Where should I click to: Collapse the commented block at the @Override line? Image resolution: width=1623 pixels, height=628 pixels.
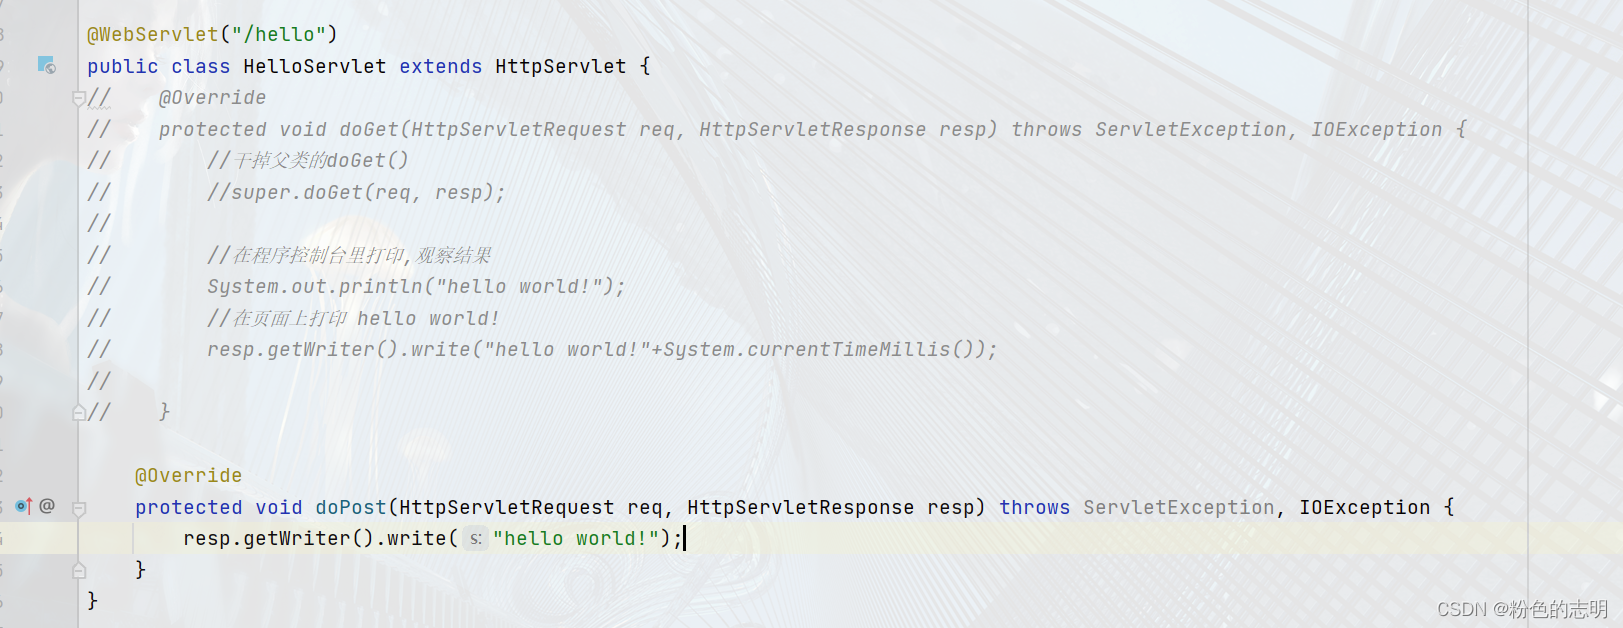[x=79, y=98]
